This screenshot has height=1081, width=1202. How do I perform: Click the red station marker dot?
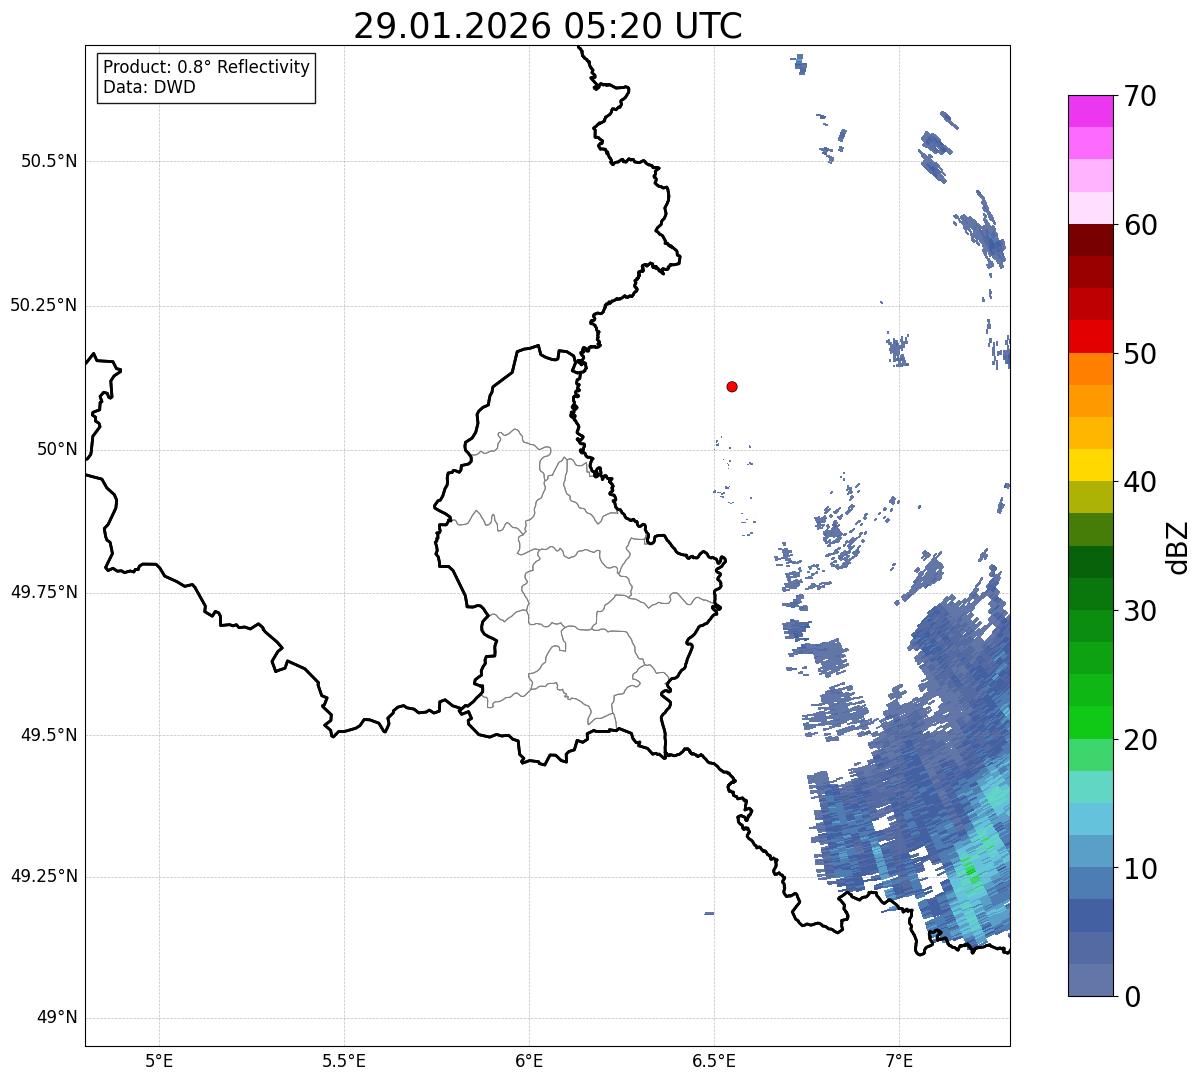click(732, 386)
